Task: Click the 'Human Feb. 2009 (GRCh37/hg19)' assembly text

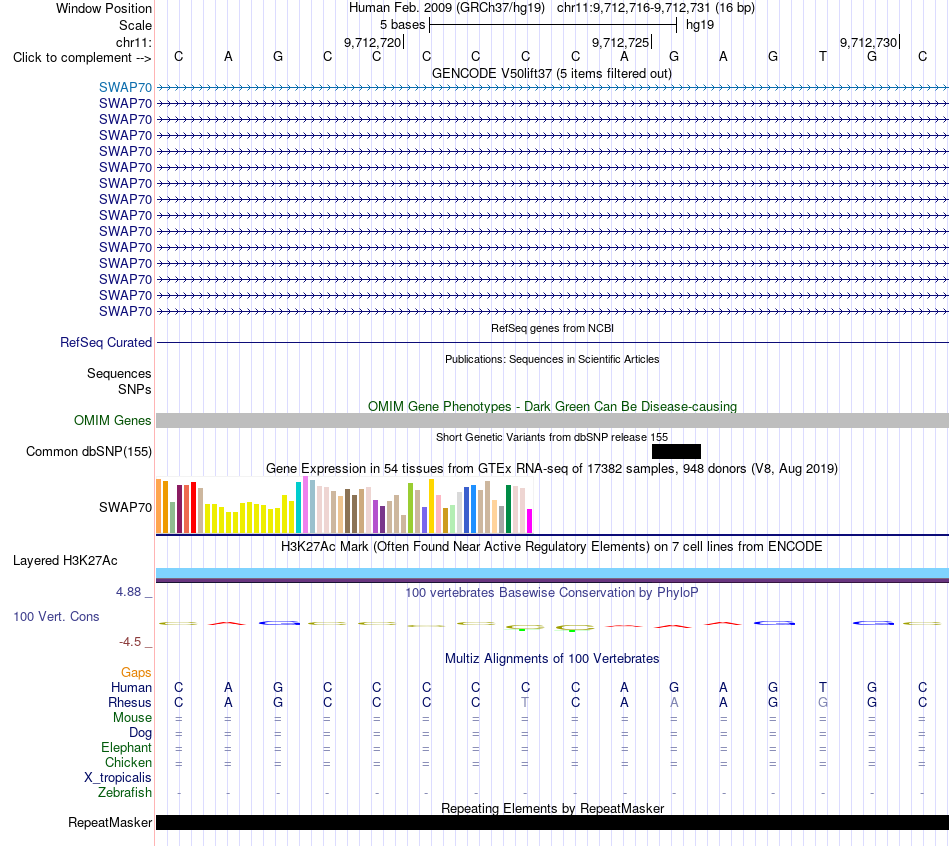Action: coord(447,8)
